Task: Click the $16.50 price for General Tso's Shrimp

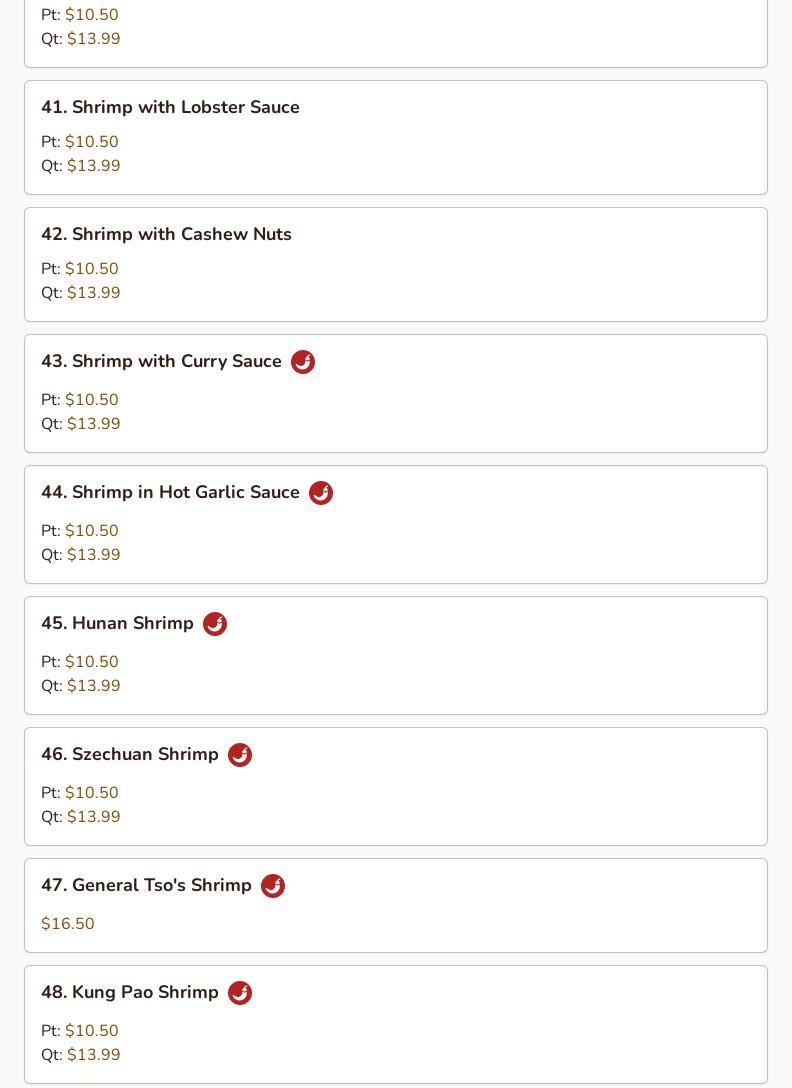Action: (x=68, y=924)
